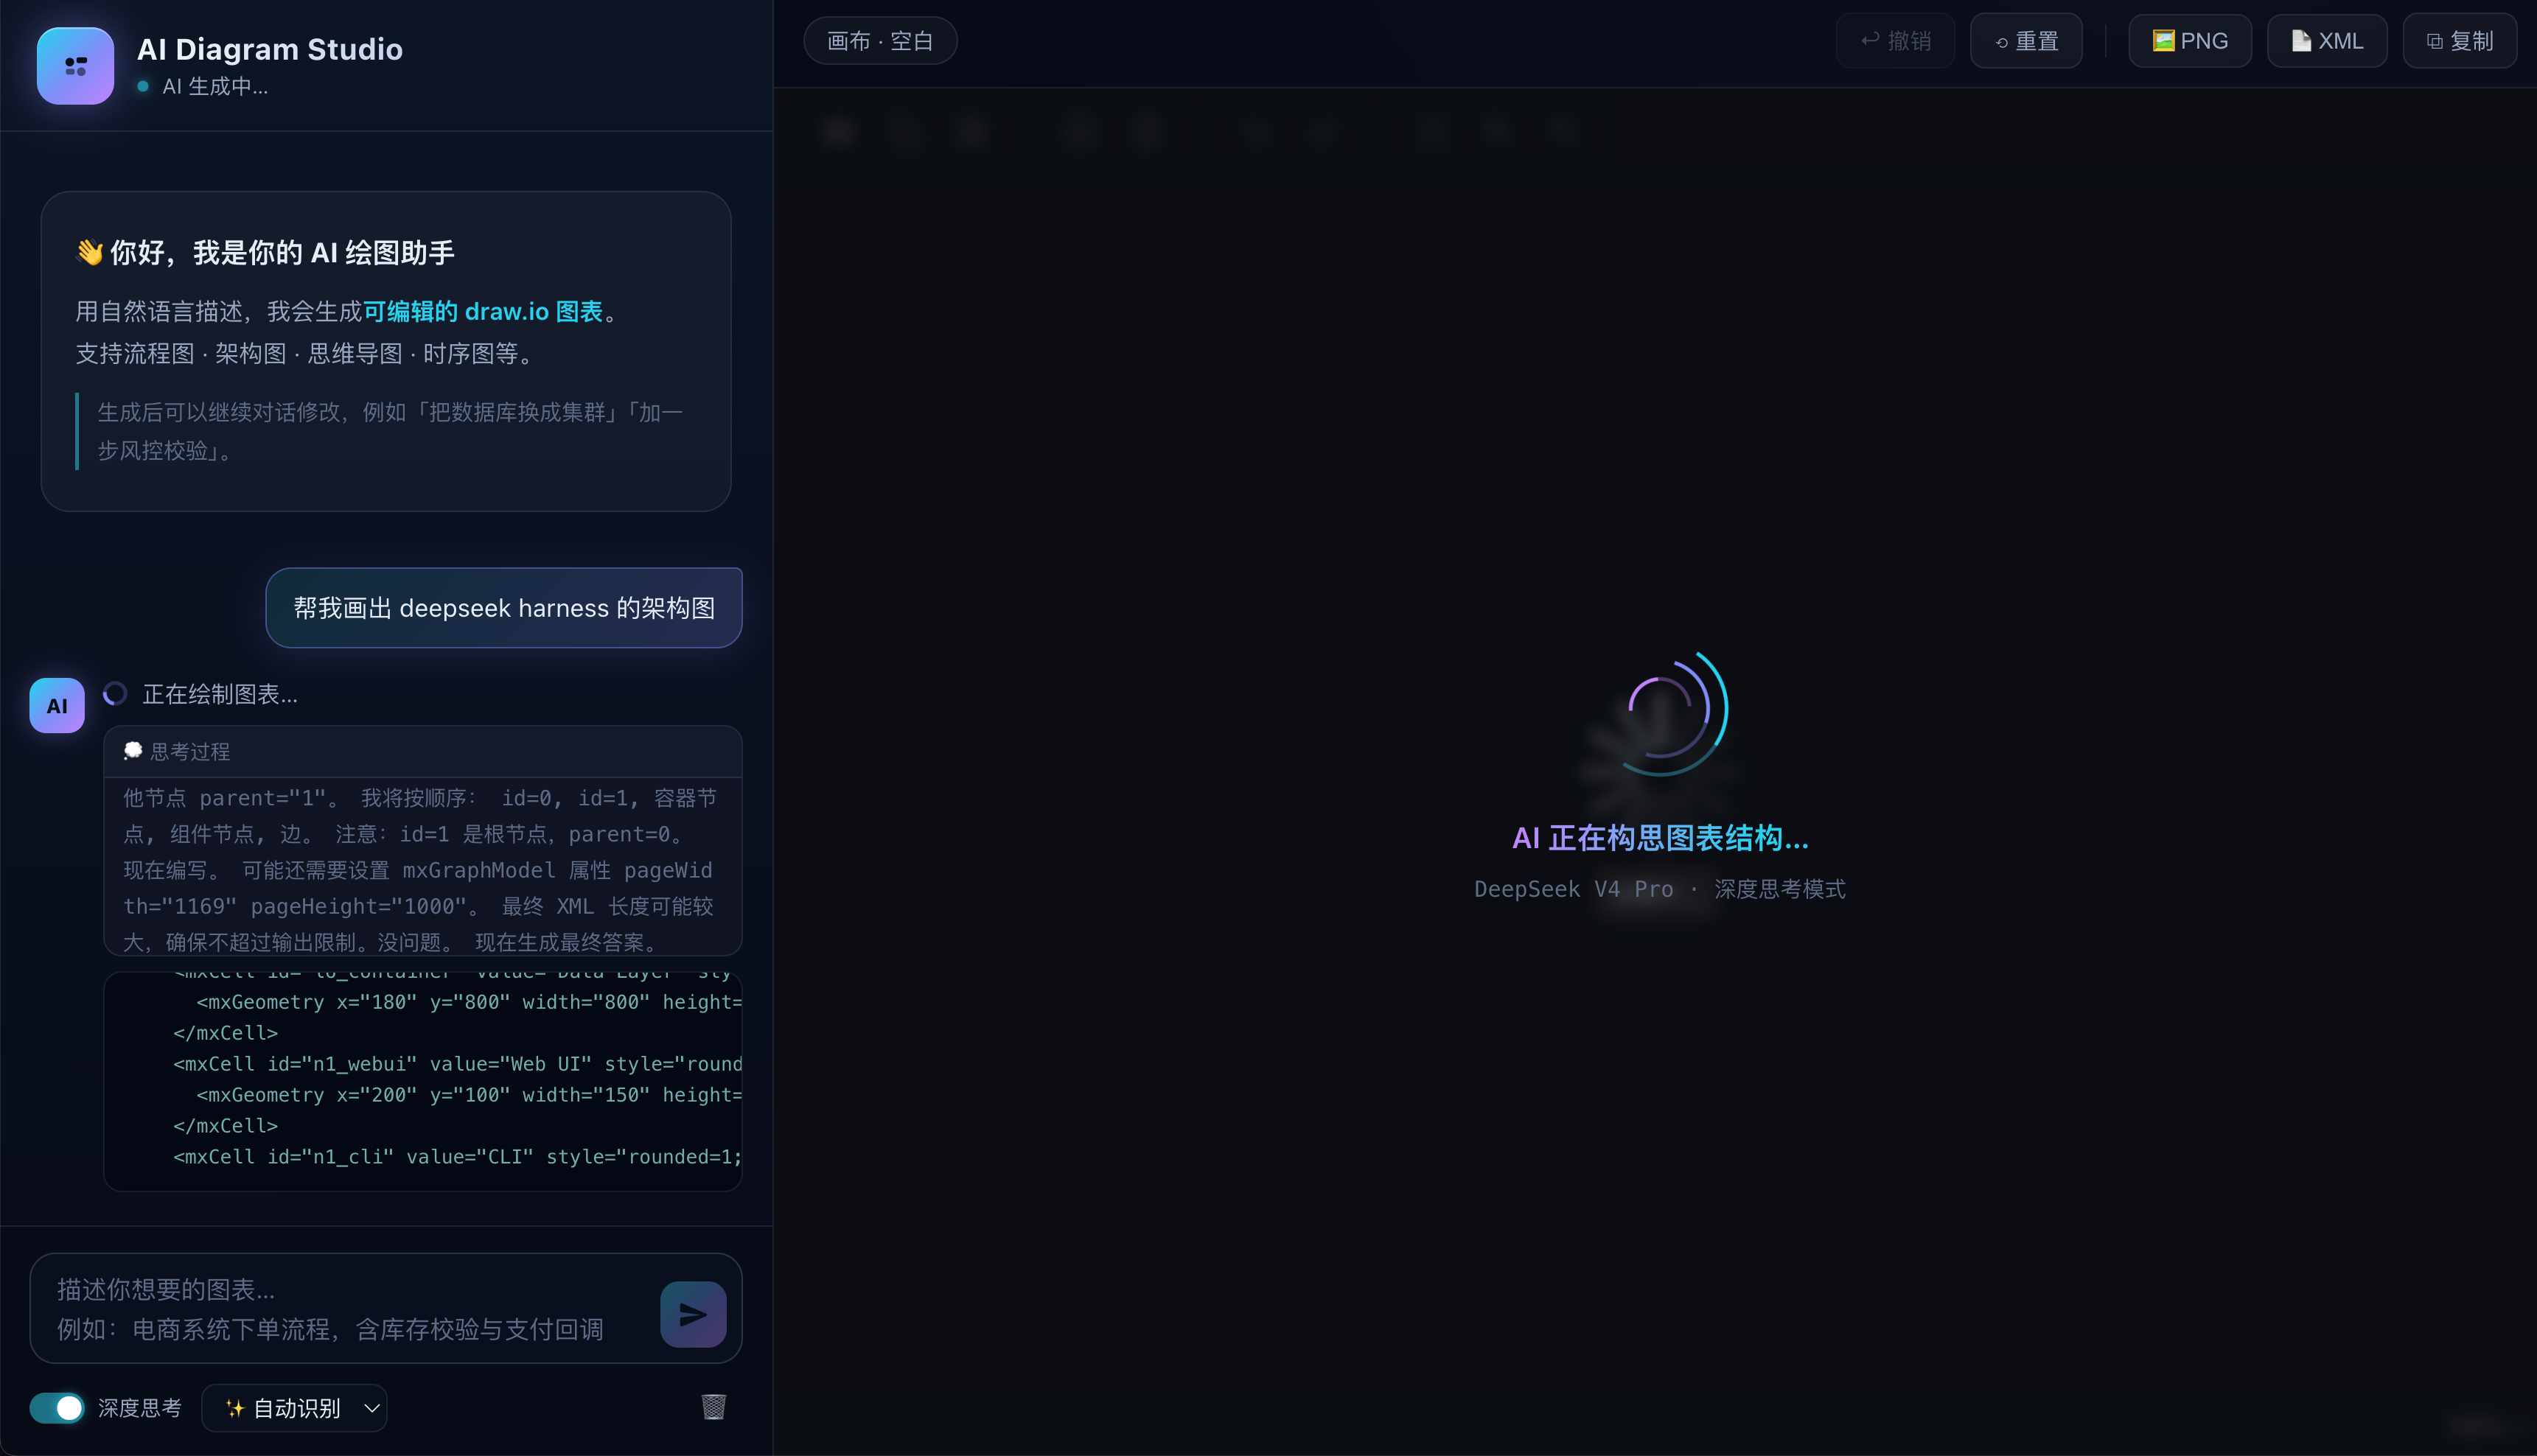Click the 复制 copy button

[x=2460, y=41]
